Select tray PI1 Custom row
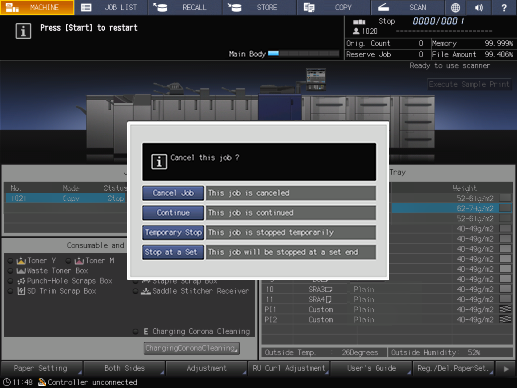 [x=387, y=309]
